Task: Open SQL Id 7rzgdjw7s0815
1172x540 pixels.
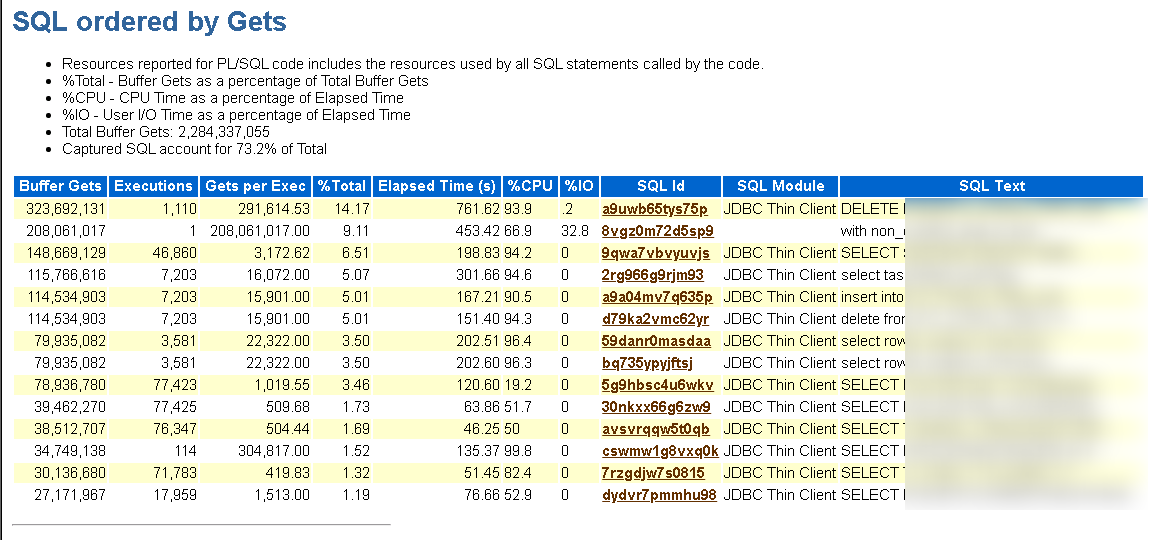Action: point(653,473)
